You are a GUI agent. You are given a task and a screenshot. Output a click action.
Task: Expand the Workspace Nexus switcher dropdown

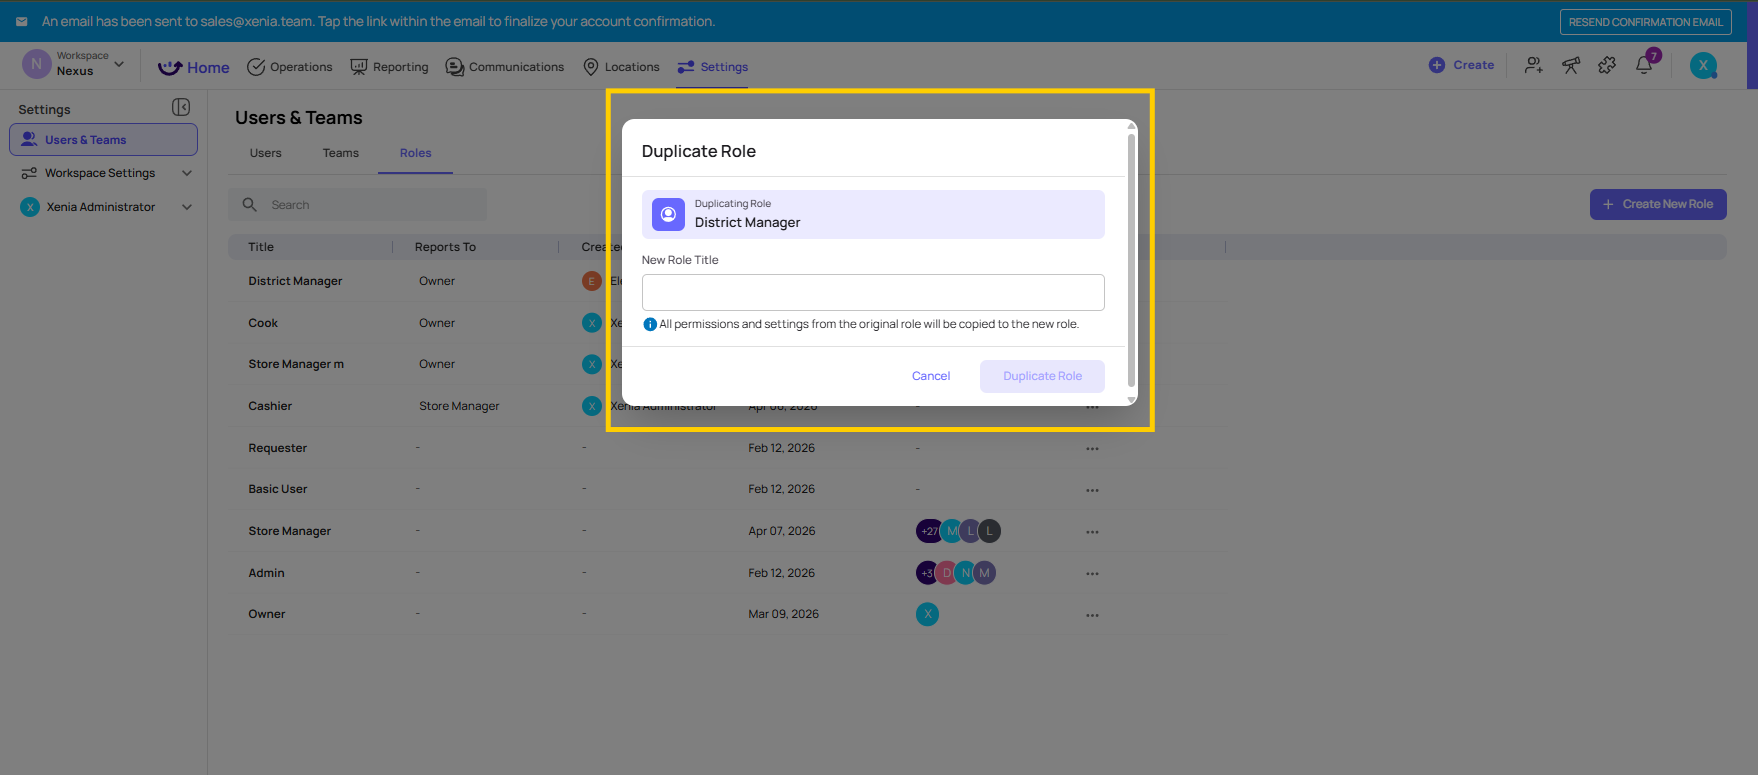coord(119,64)
